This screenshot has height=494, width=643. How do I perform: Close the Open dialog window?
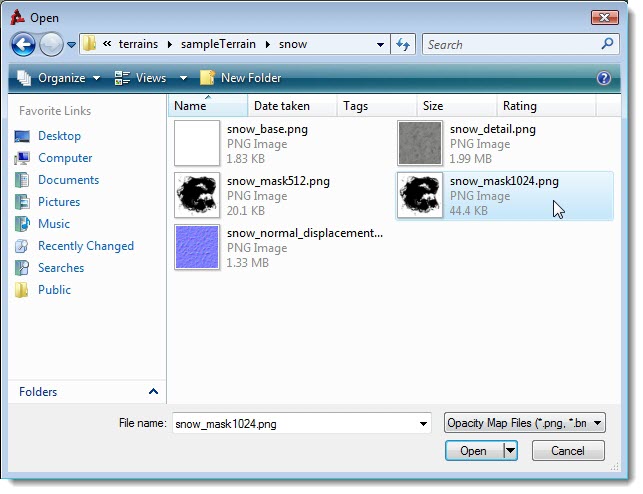coord(604,18)
